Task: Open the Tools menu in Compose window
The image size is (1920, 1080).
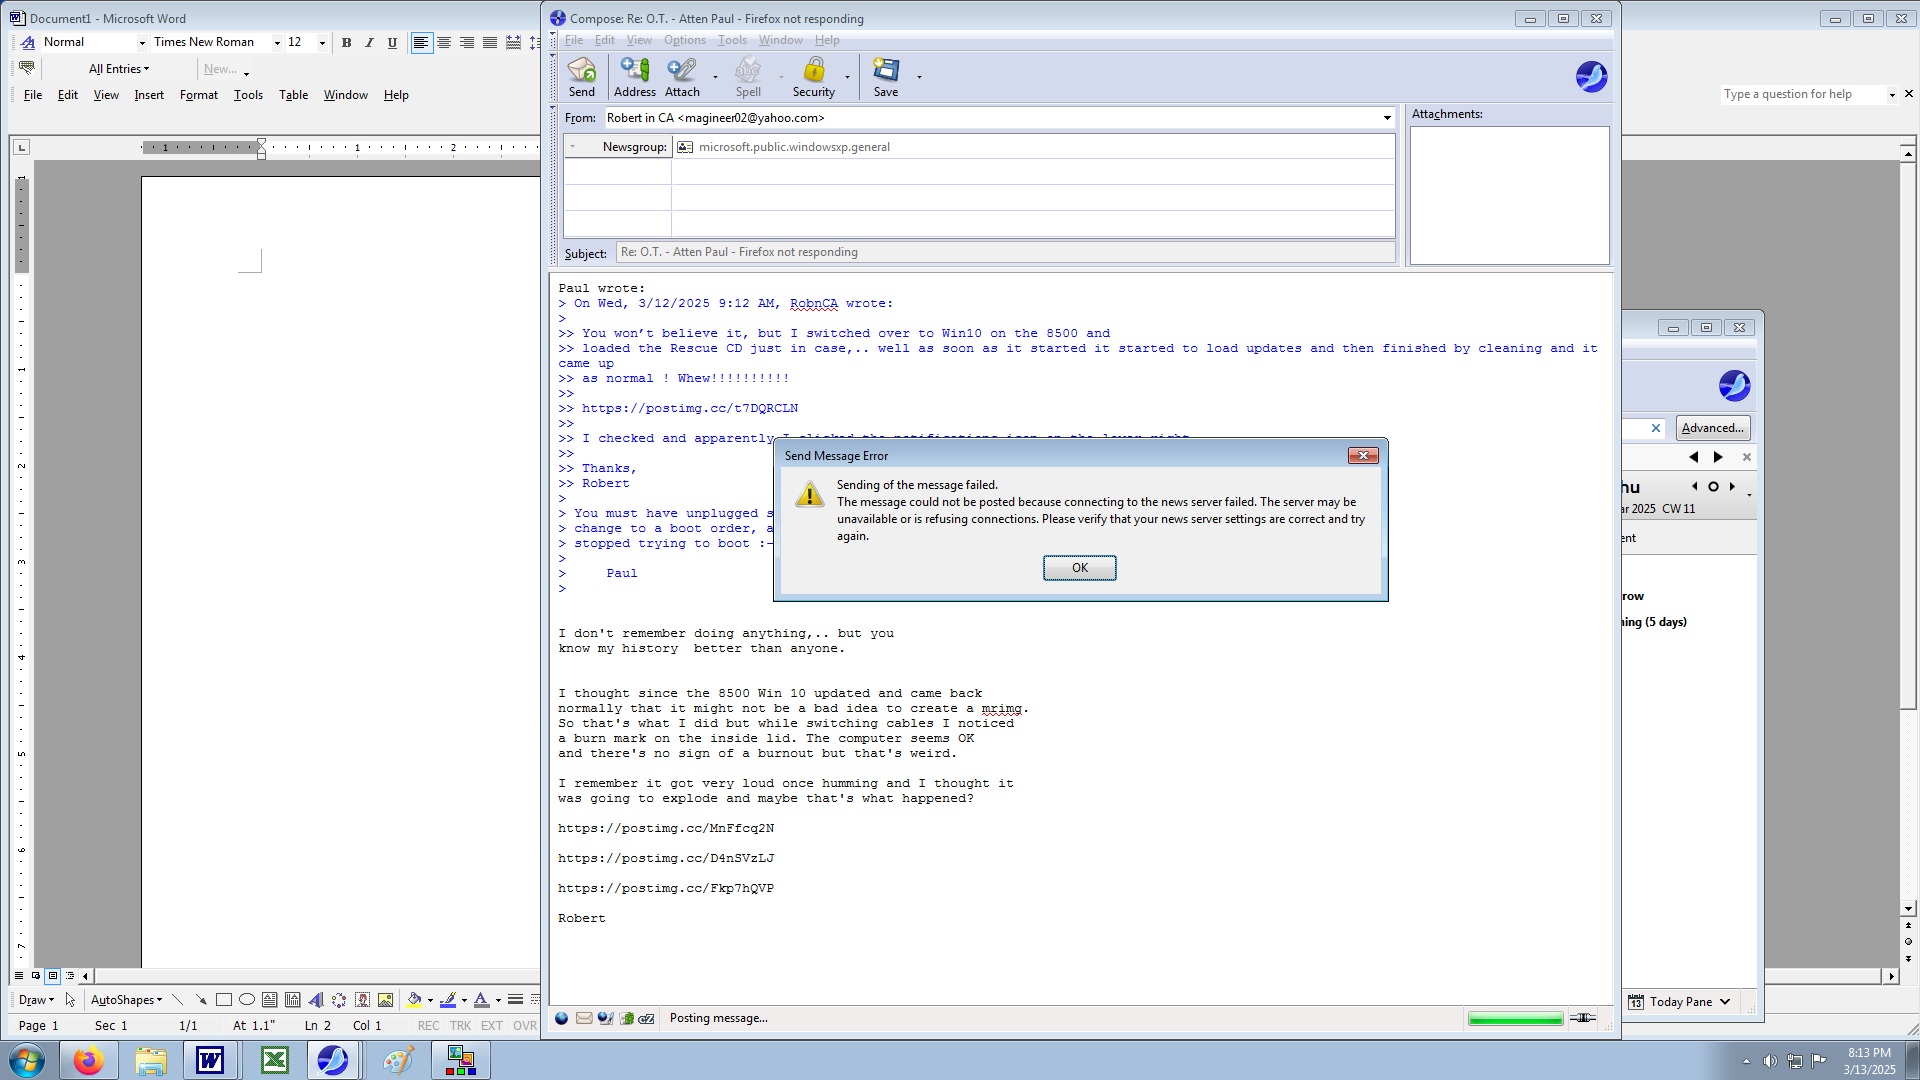Action: point(732,40)
